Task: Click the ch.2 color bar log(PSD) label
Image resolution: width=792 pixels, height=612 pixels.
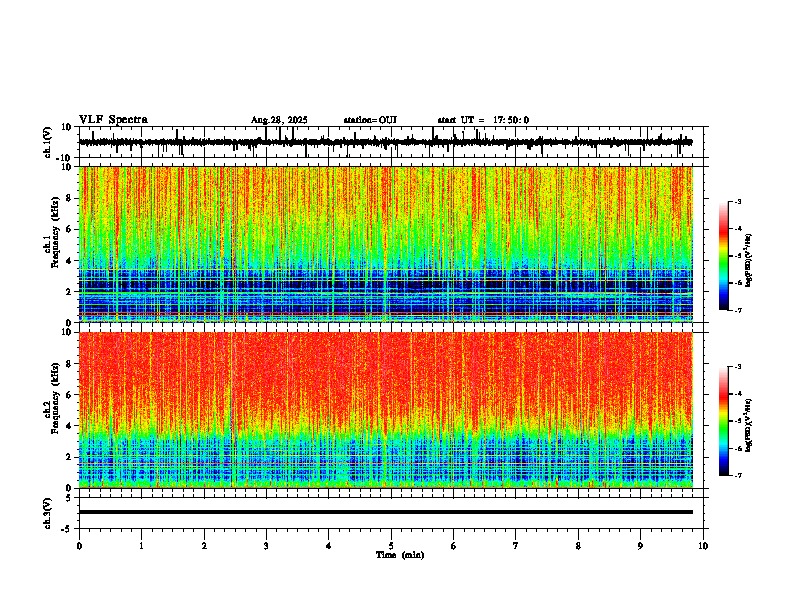Action: 748,425
